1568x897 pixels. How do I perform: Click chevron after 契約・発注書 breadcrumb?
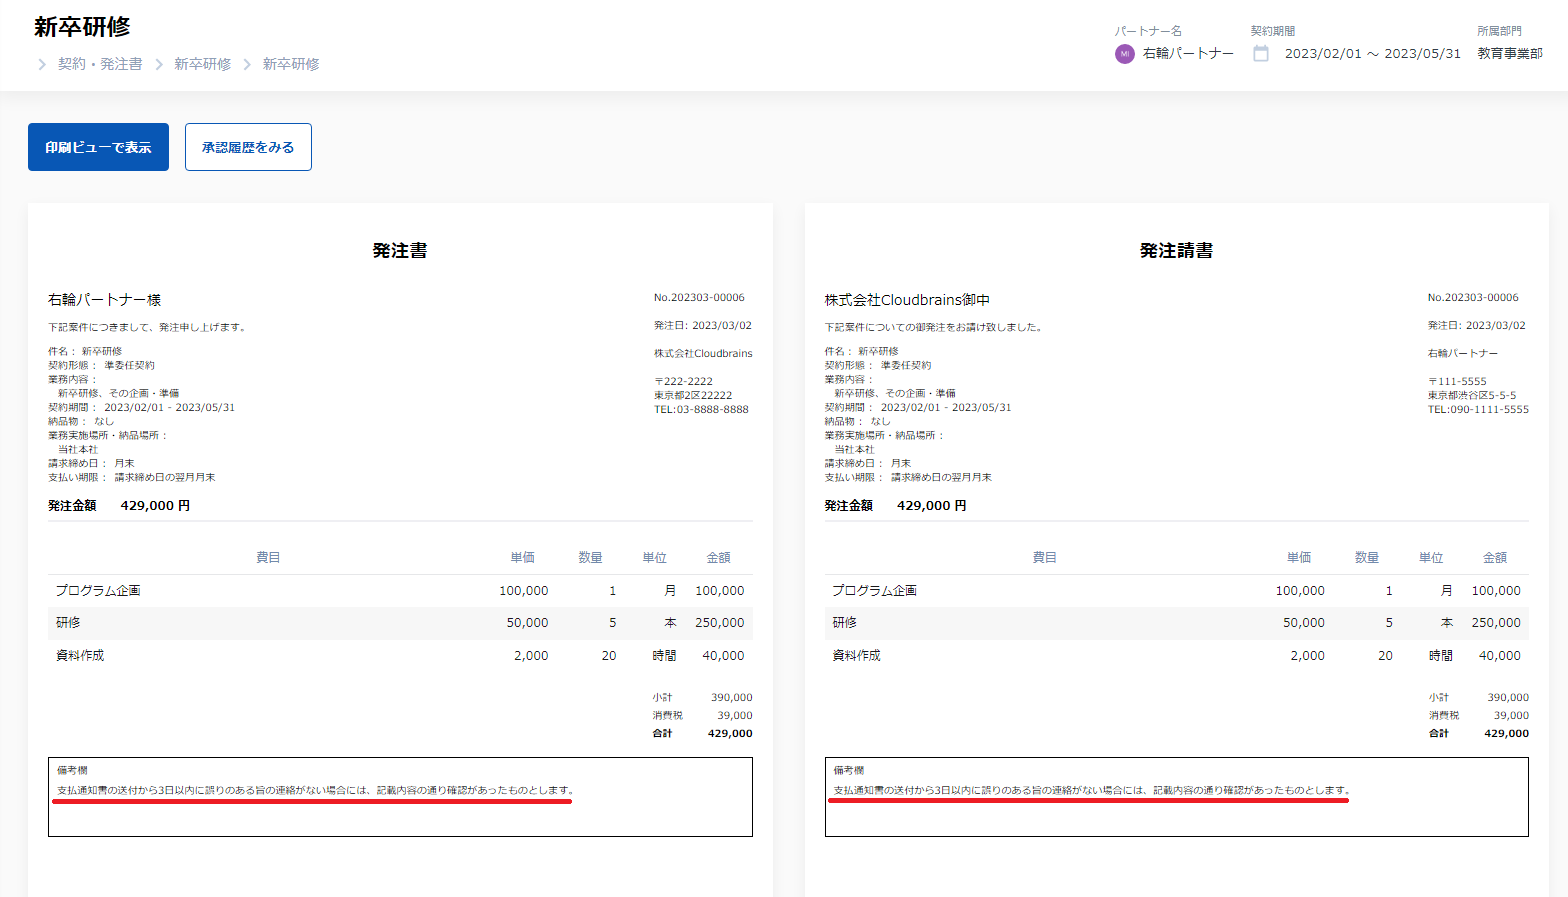click(159, 64)
